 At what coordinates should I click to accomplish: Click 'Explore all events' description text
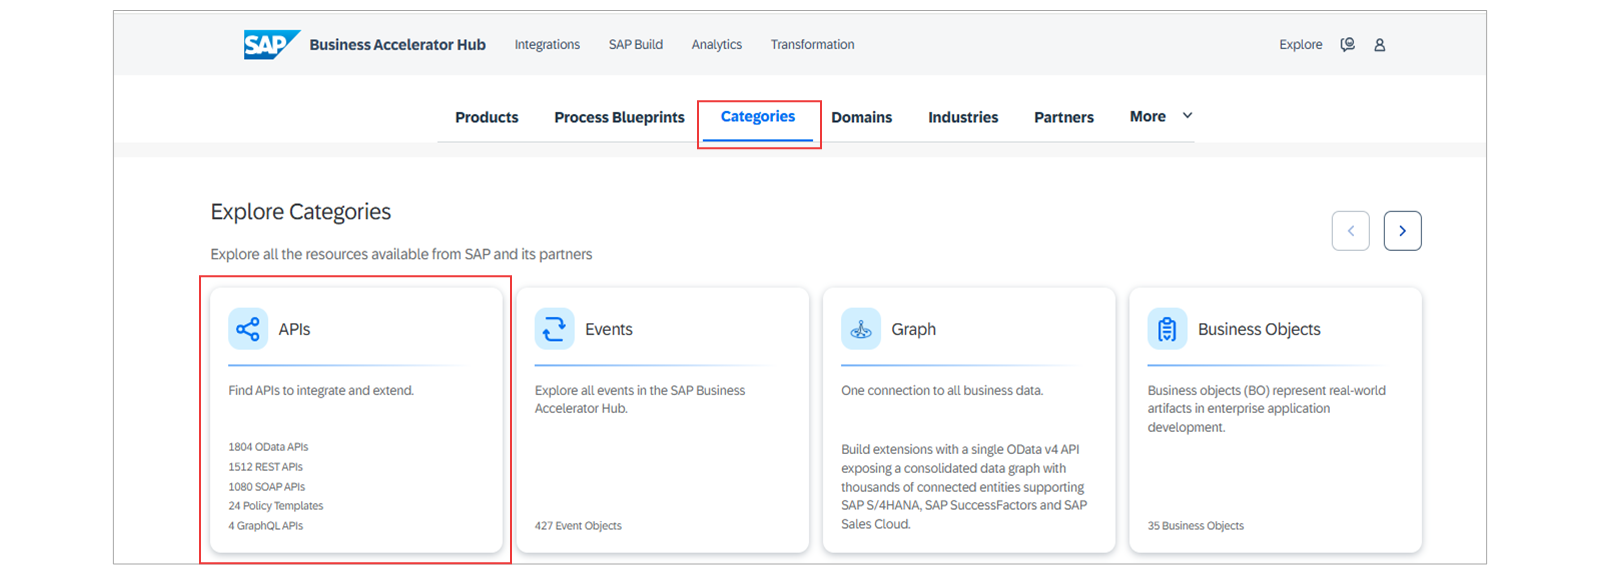click(x=640, y=400)
